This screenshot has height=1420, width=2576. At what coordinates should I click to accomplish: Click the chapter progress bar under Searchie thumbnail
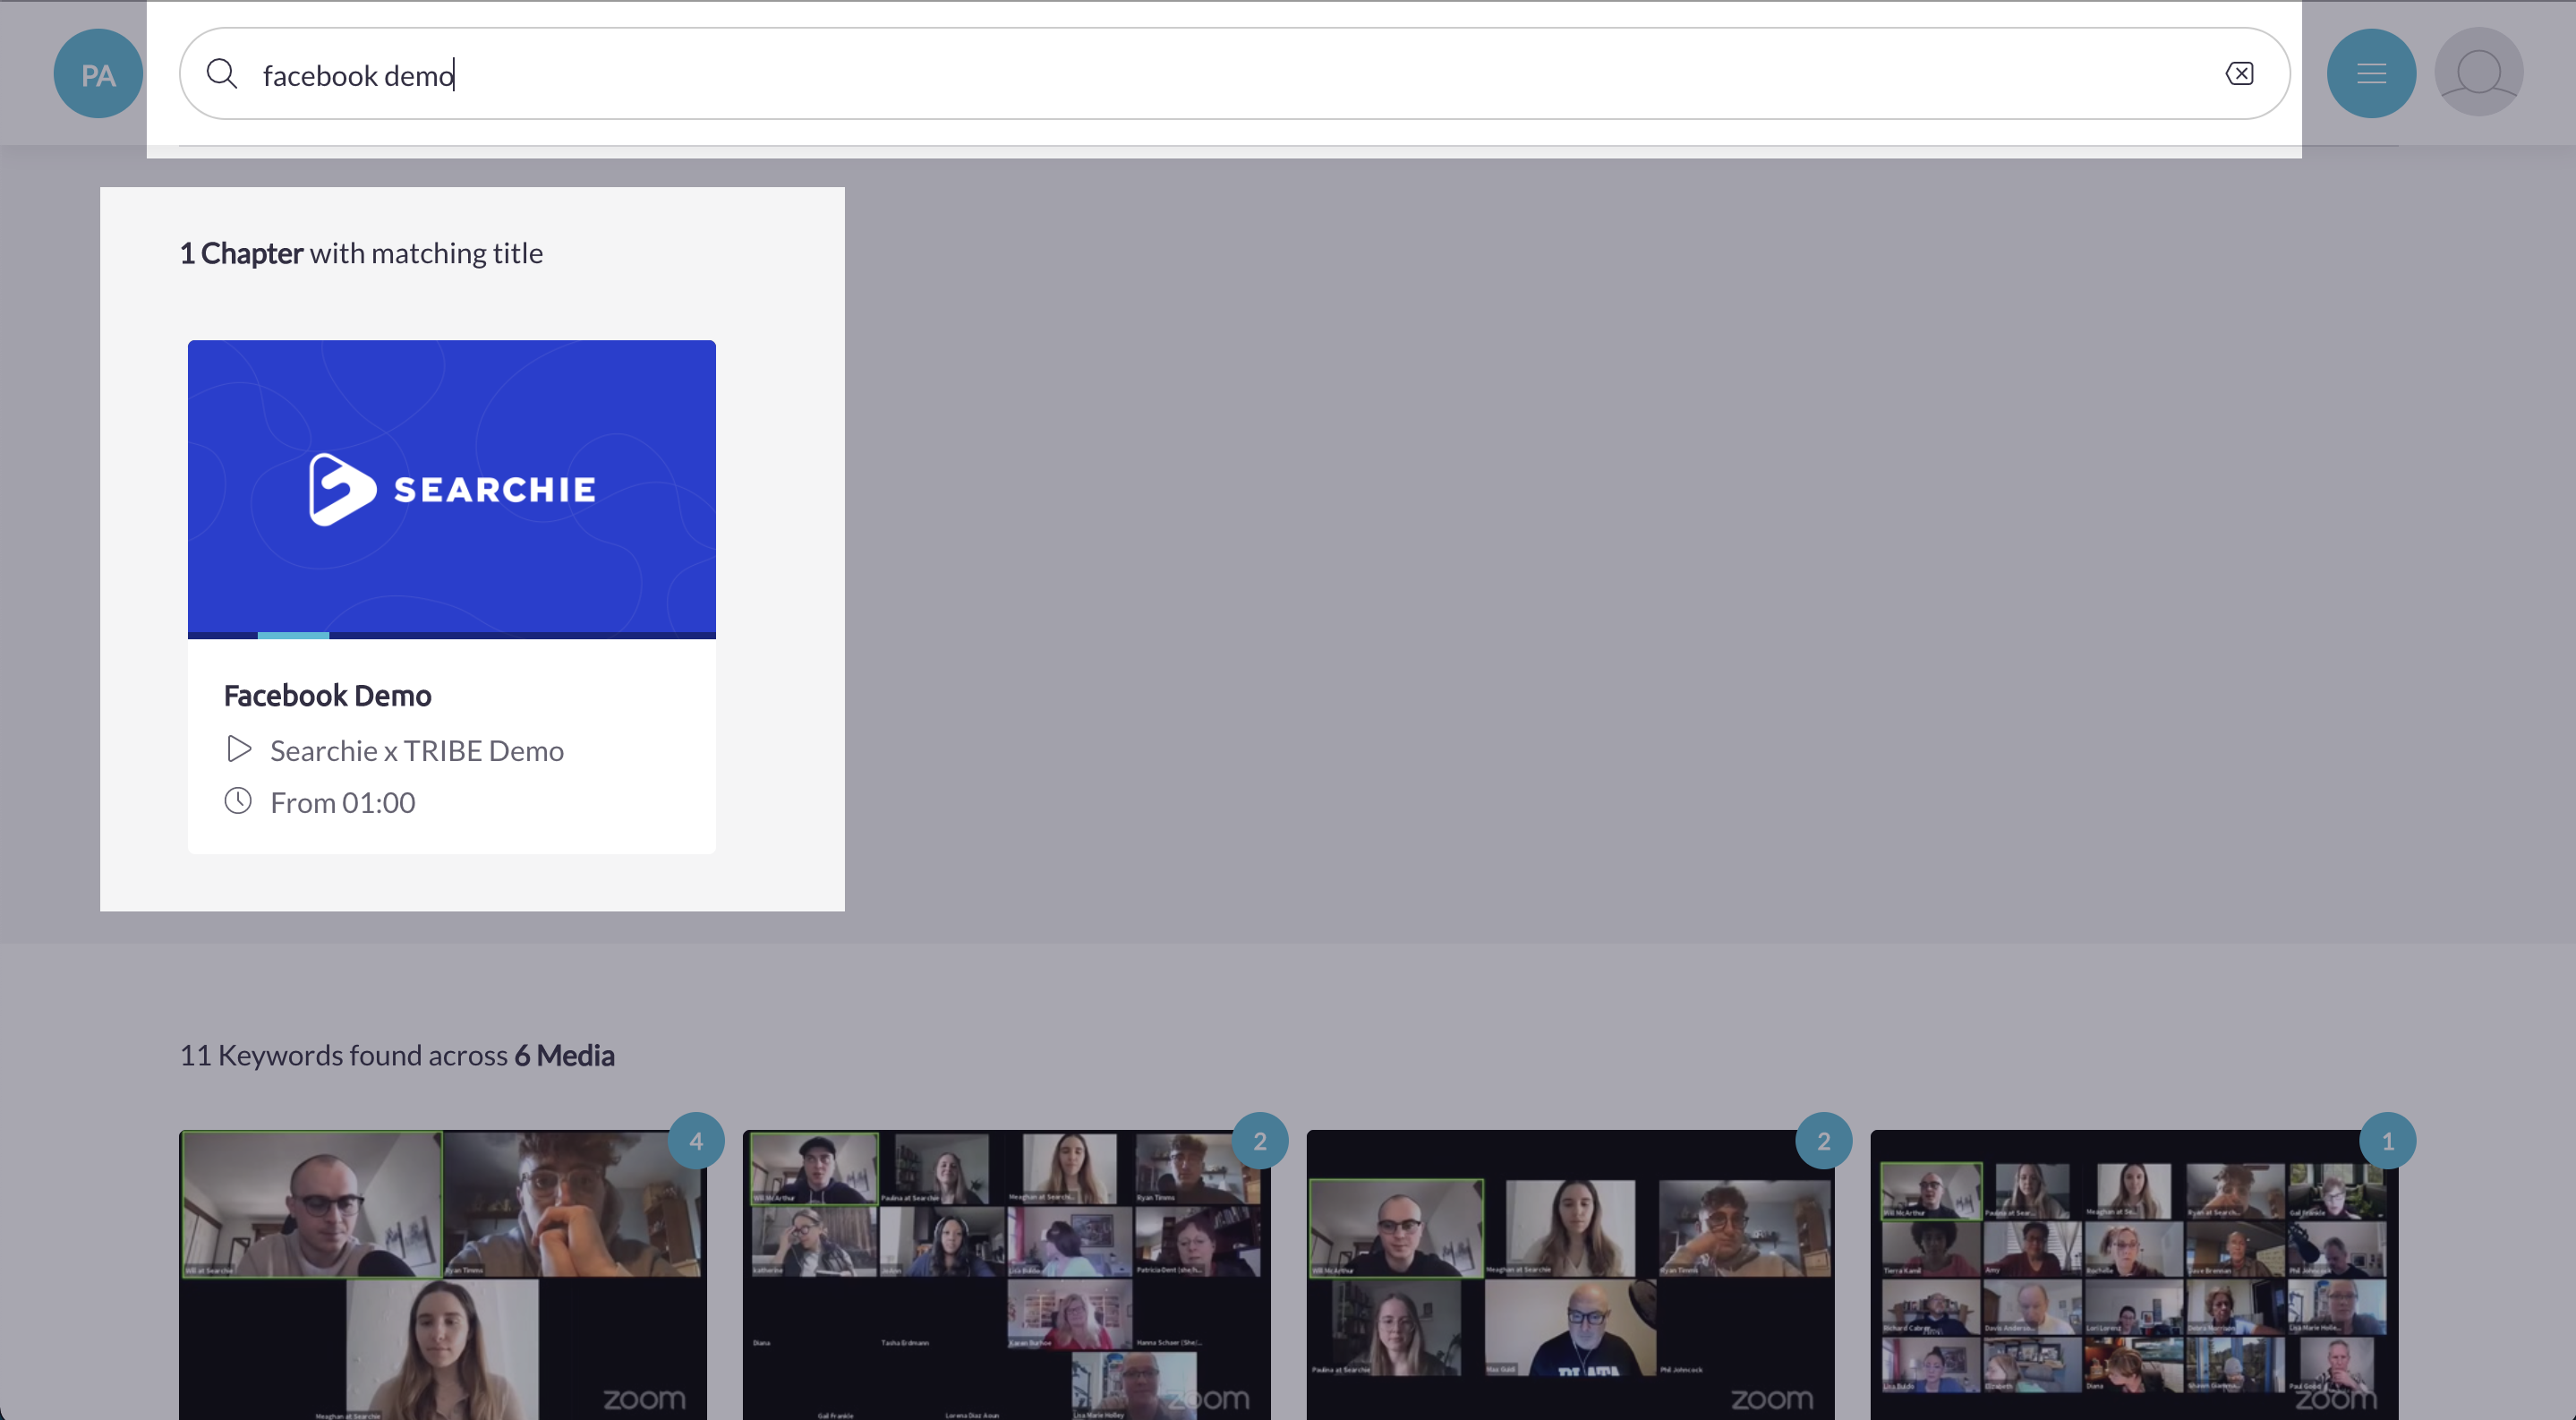[452, 635]
